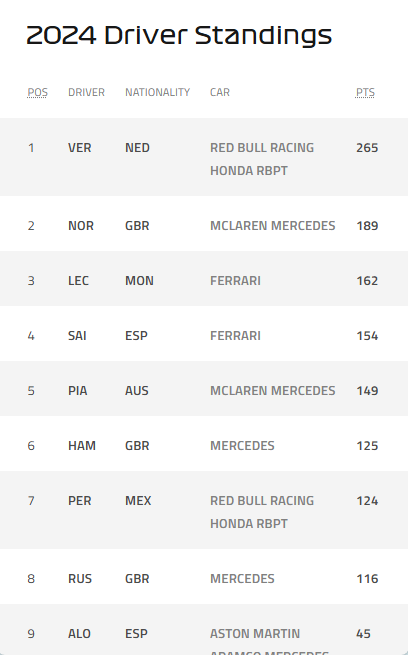This screenshot has width=408, height=655.
Task: Select driver LEC in the standings
Action: click(79, 281)
